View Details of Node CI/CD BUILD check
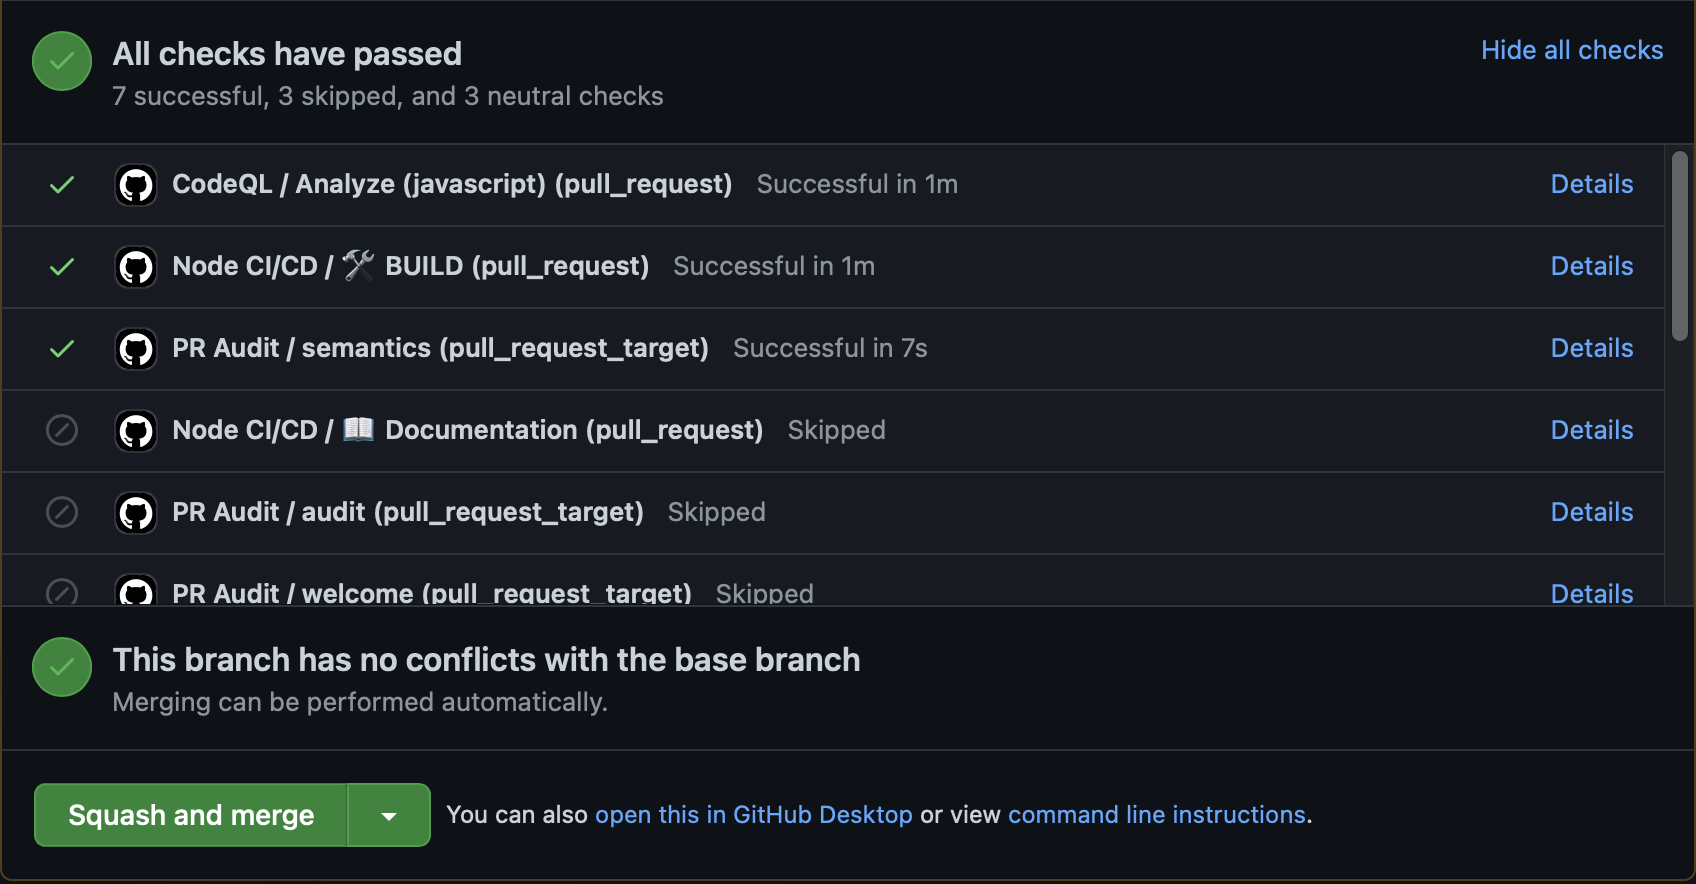The width and height of the screenshot is (1696, 884). [x=1591, y=267]
